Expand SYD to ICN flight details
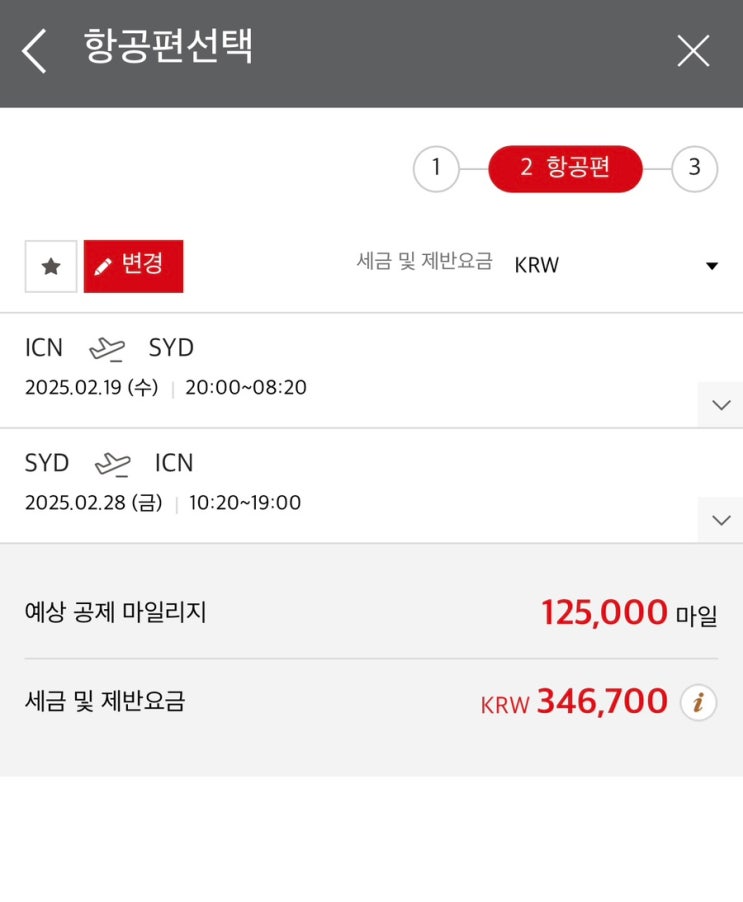The image size is (743, 902). pyautogui.click(x=720, y=519)
